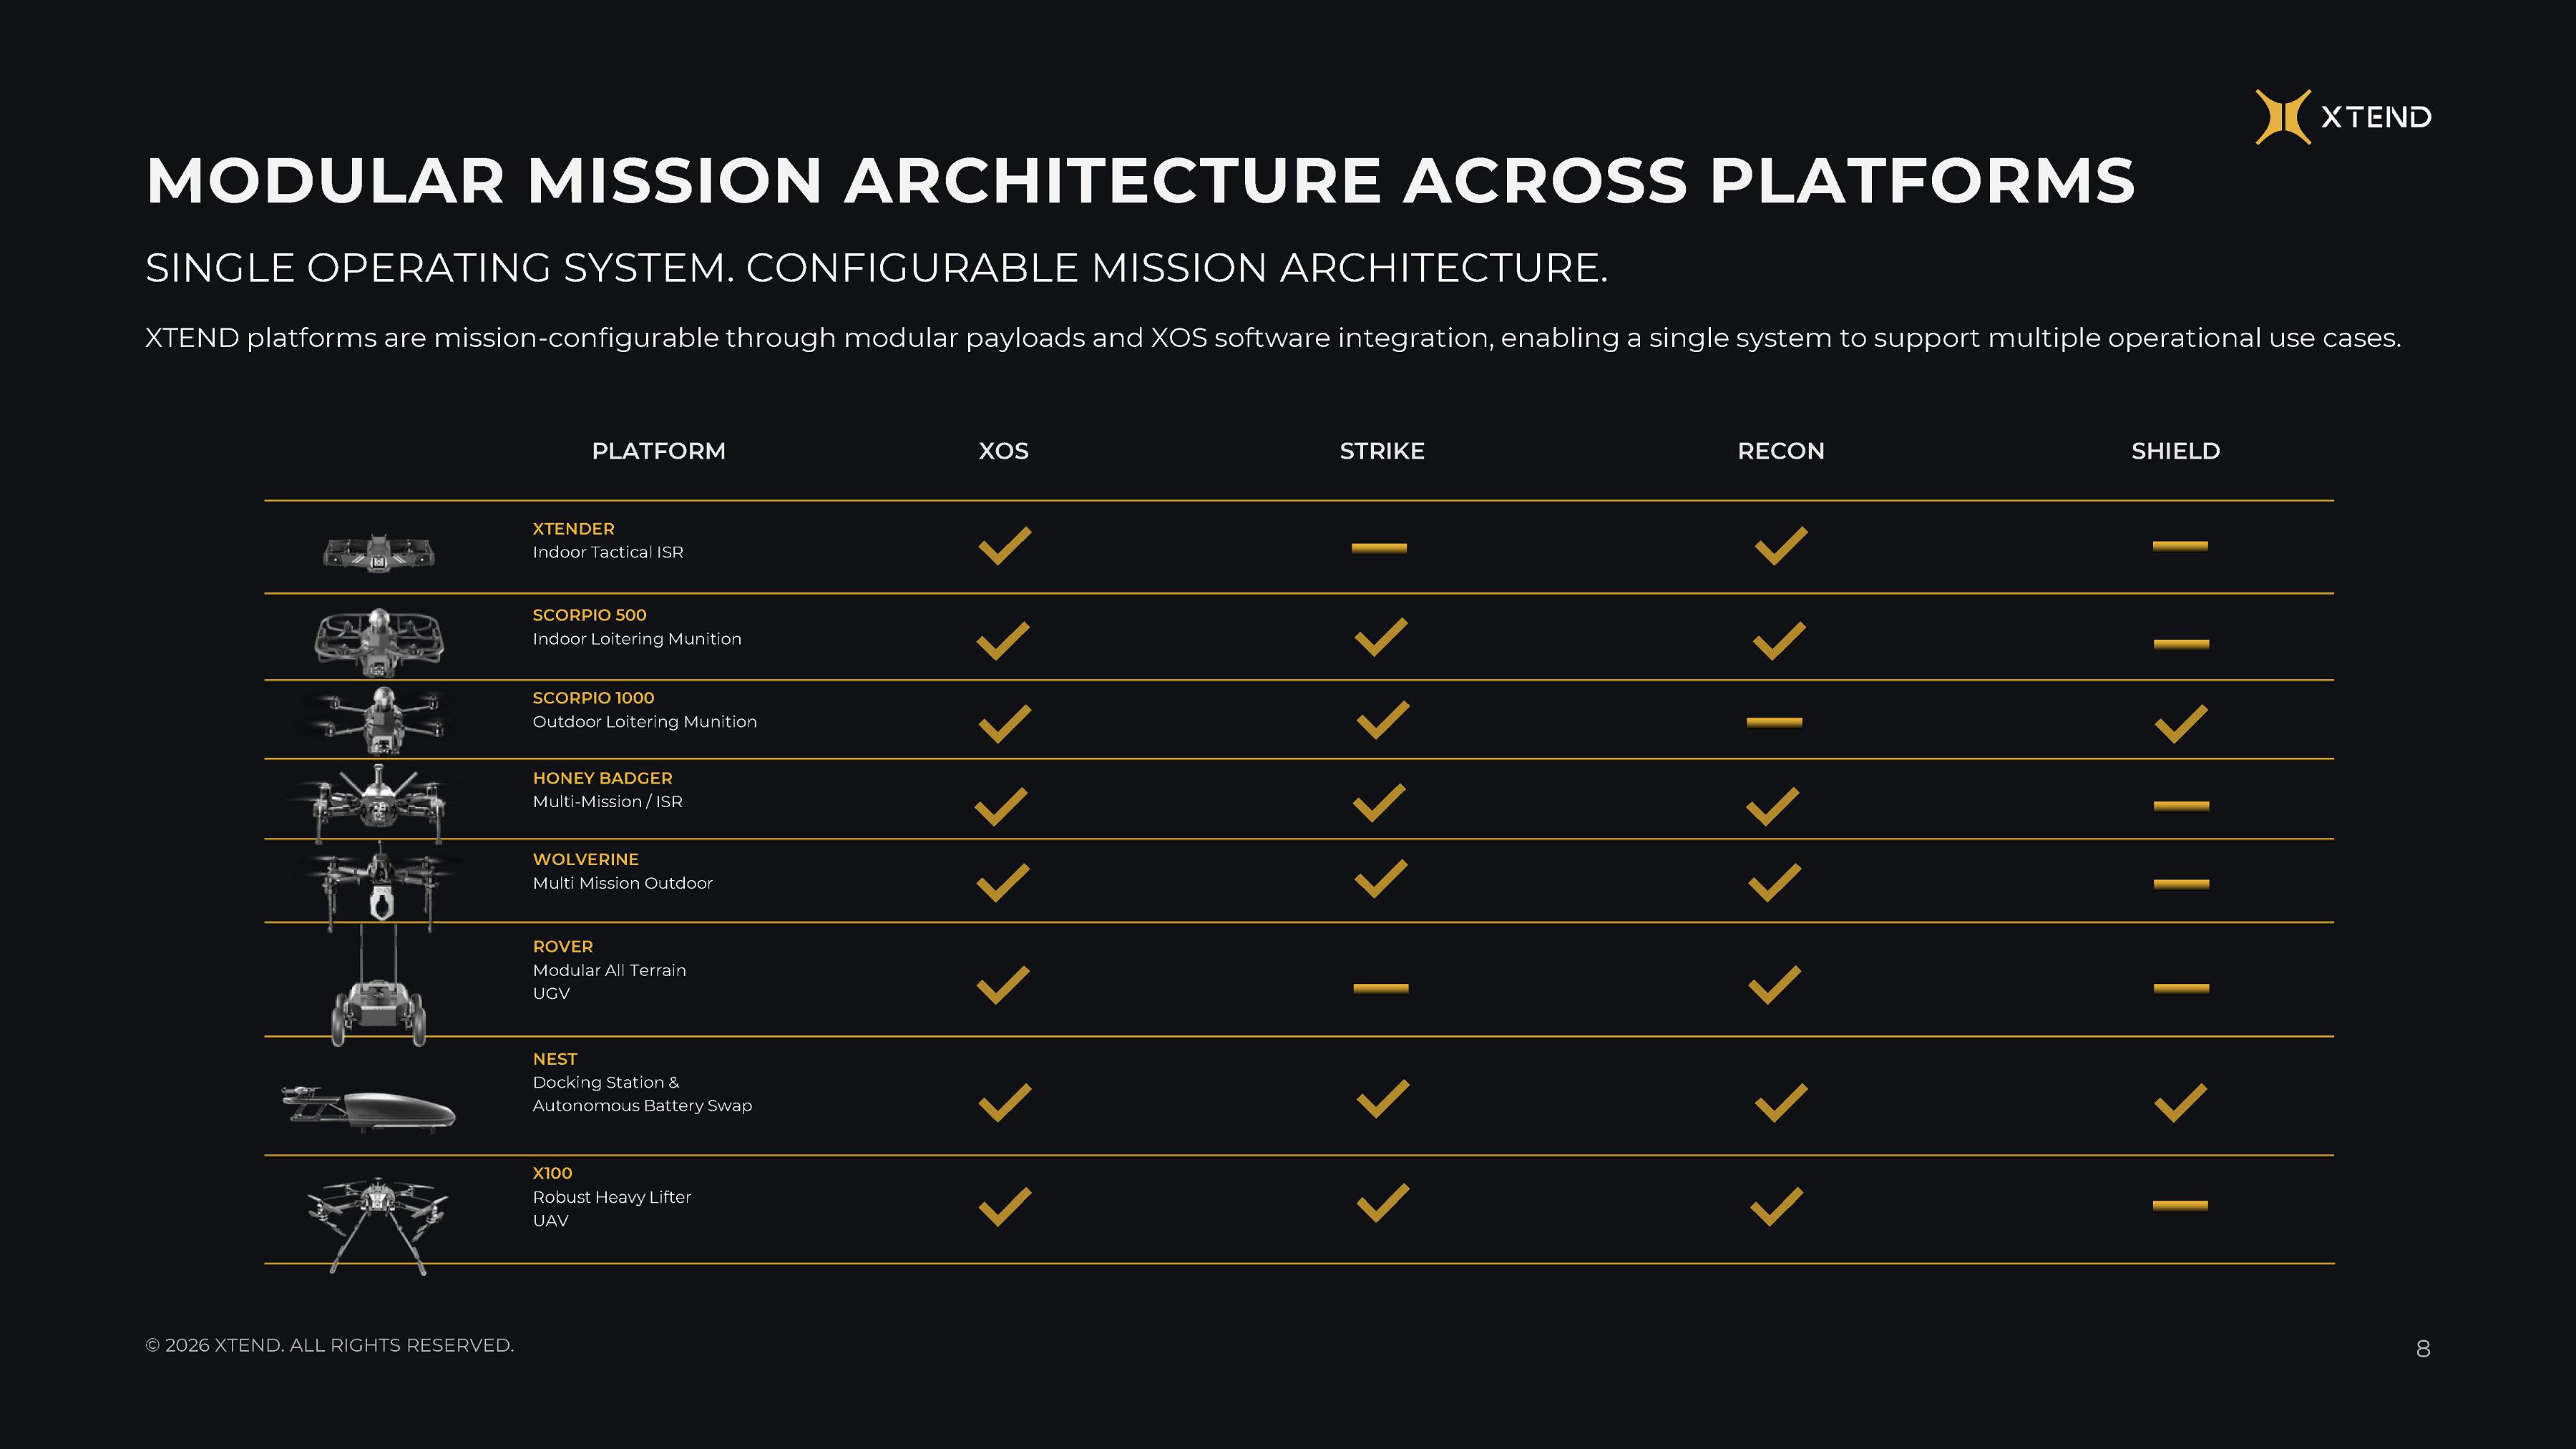Image resolution: width=2576 pixels, height=1449 pixels.
Task: Select the SHIELD dash for X100
Action: 2180,1205
